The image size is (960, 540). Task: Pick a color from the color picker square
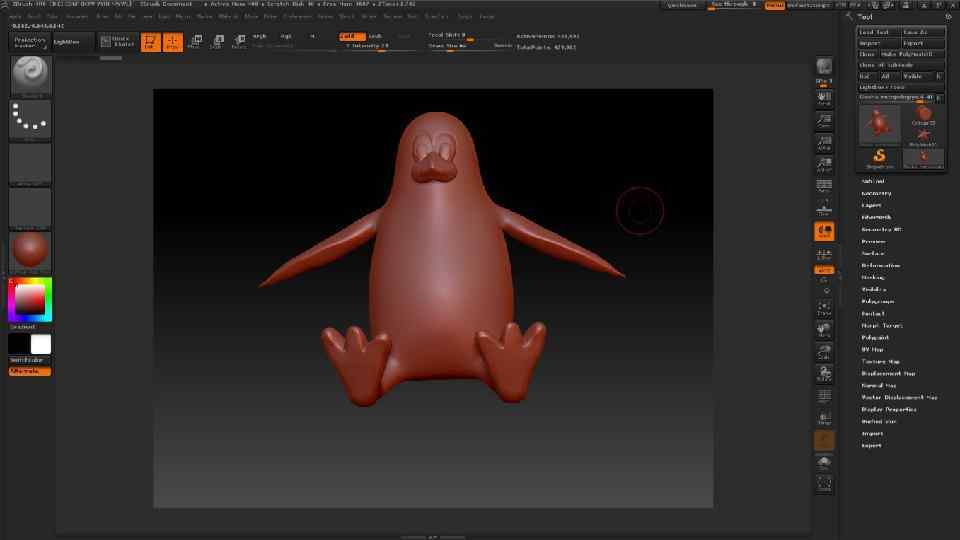pos(30,299)
